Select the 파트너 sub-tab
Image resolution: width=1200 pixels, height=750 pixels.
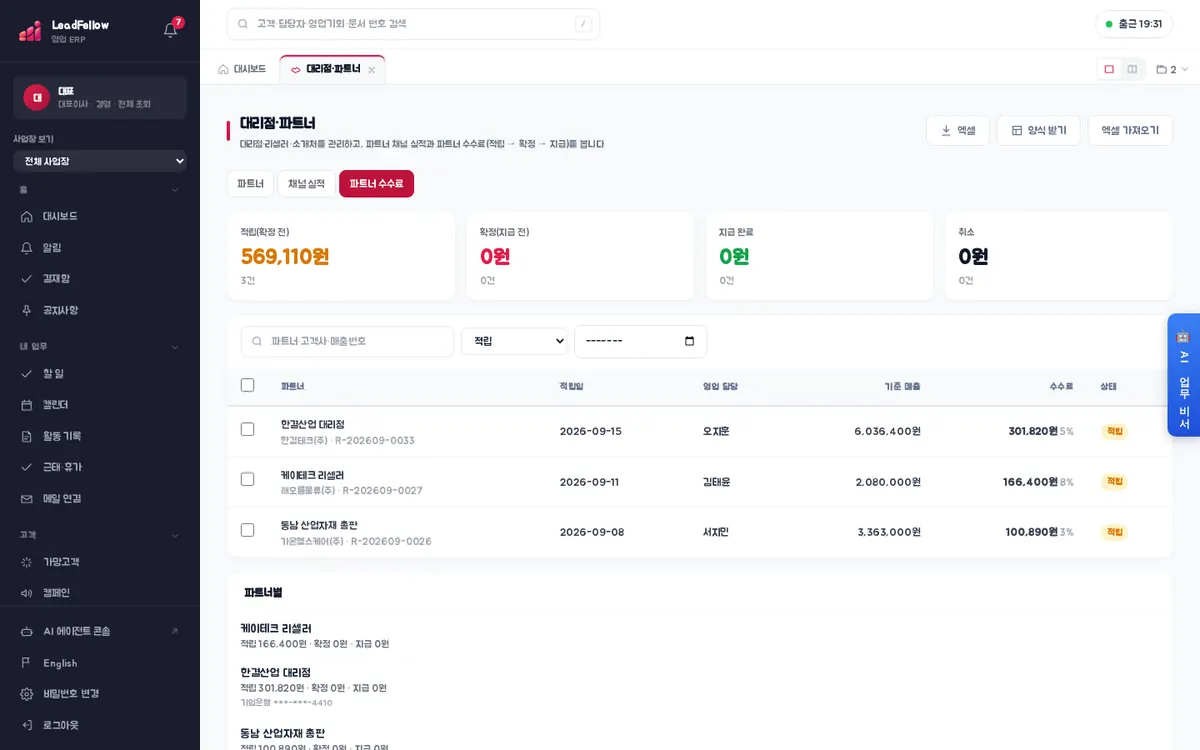[250, 184]
